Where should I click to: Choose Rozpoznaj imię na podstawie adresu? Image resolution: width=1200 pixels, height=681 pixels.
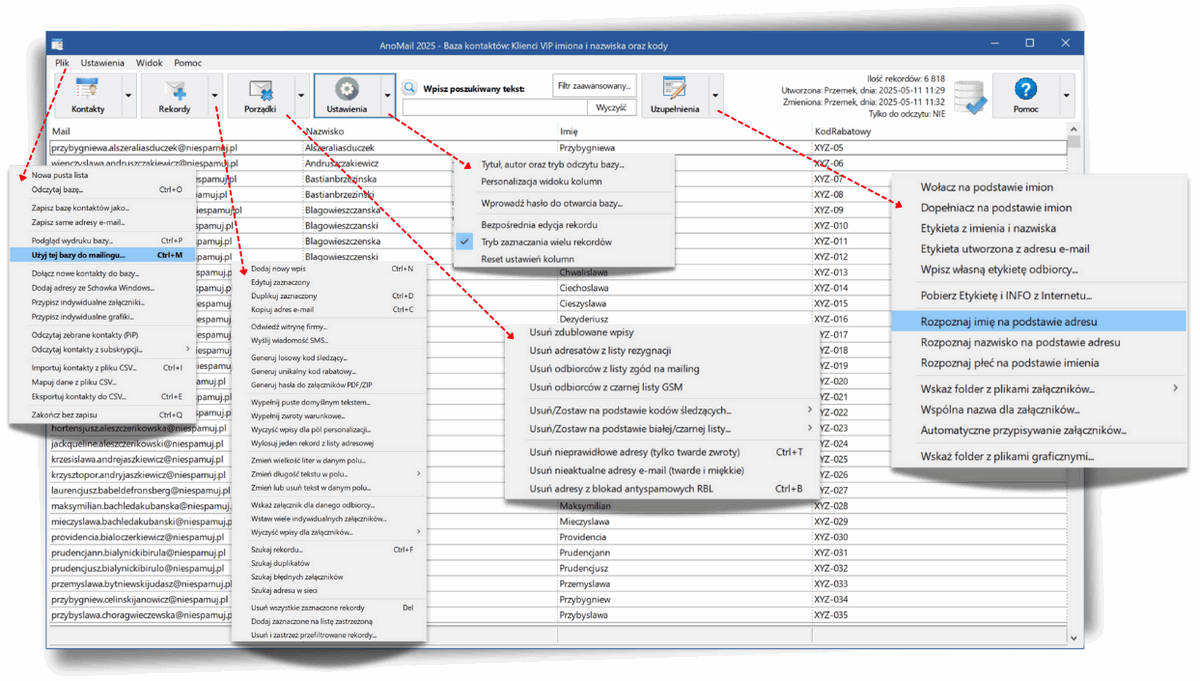coord(1037,322)
